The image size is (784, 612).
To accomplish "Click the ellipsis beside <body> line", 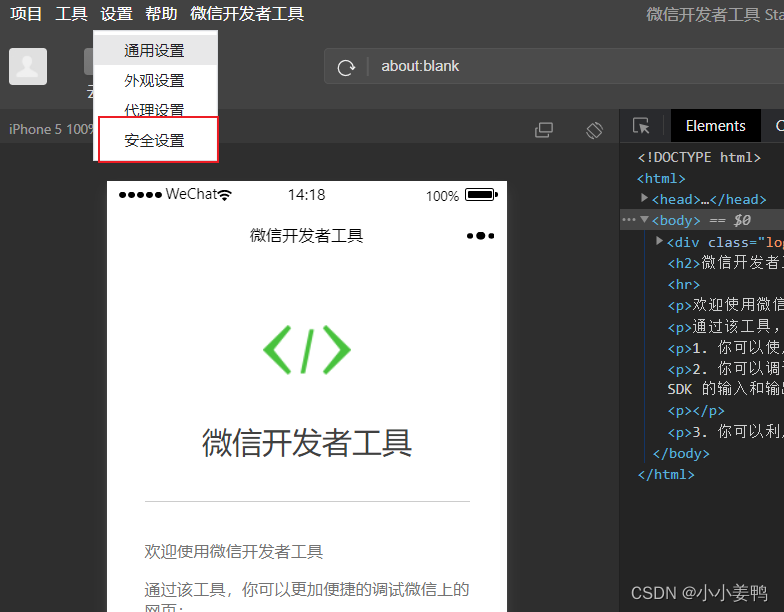I will point(628,220).
